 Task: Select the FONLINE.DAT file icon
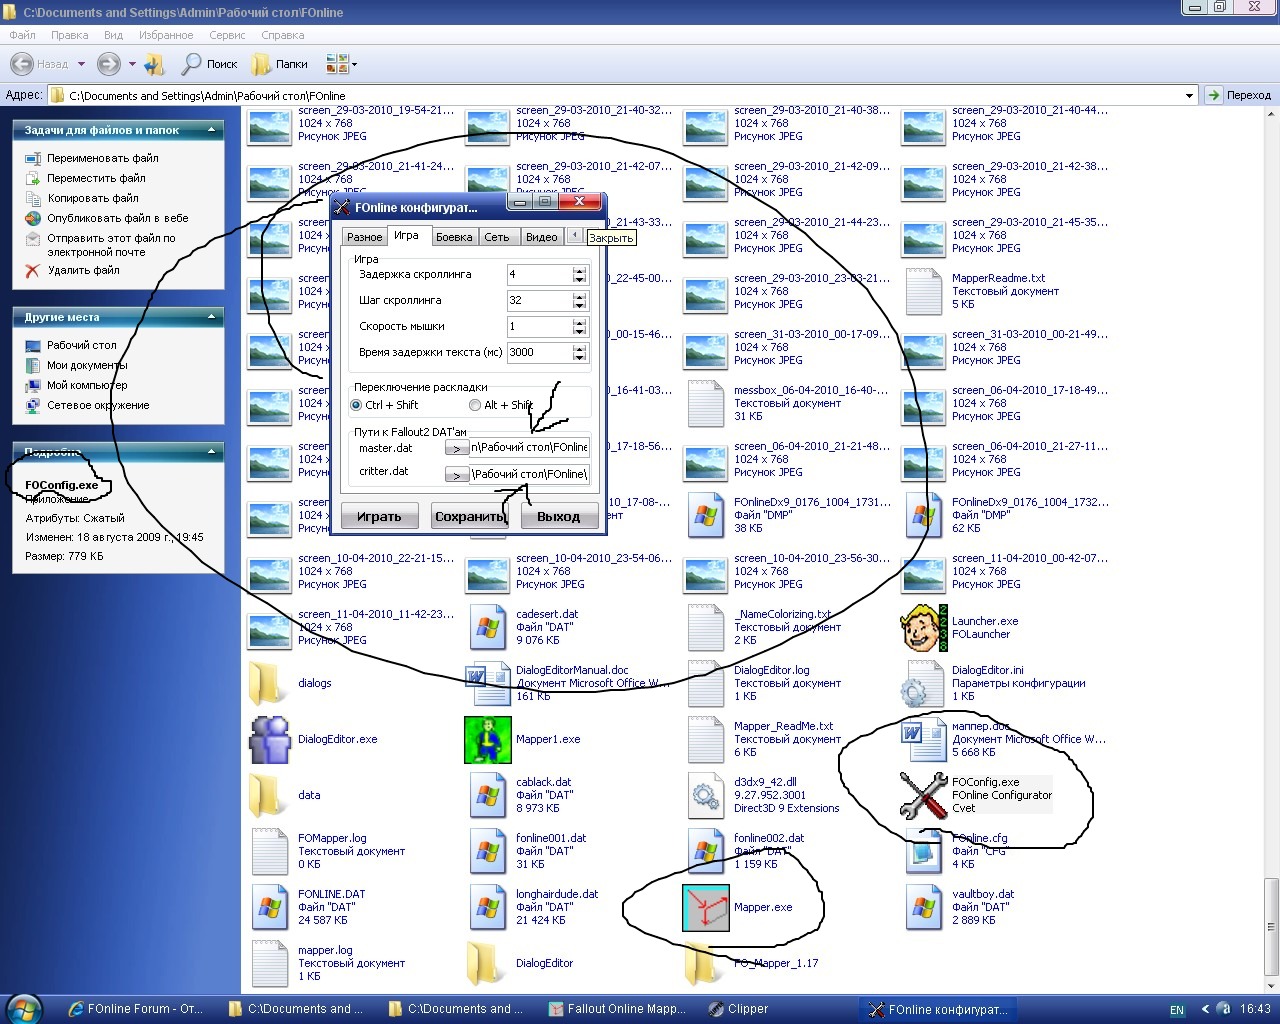(270, 907)
